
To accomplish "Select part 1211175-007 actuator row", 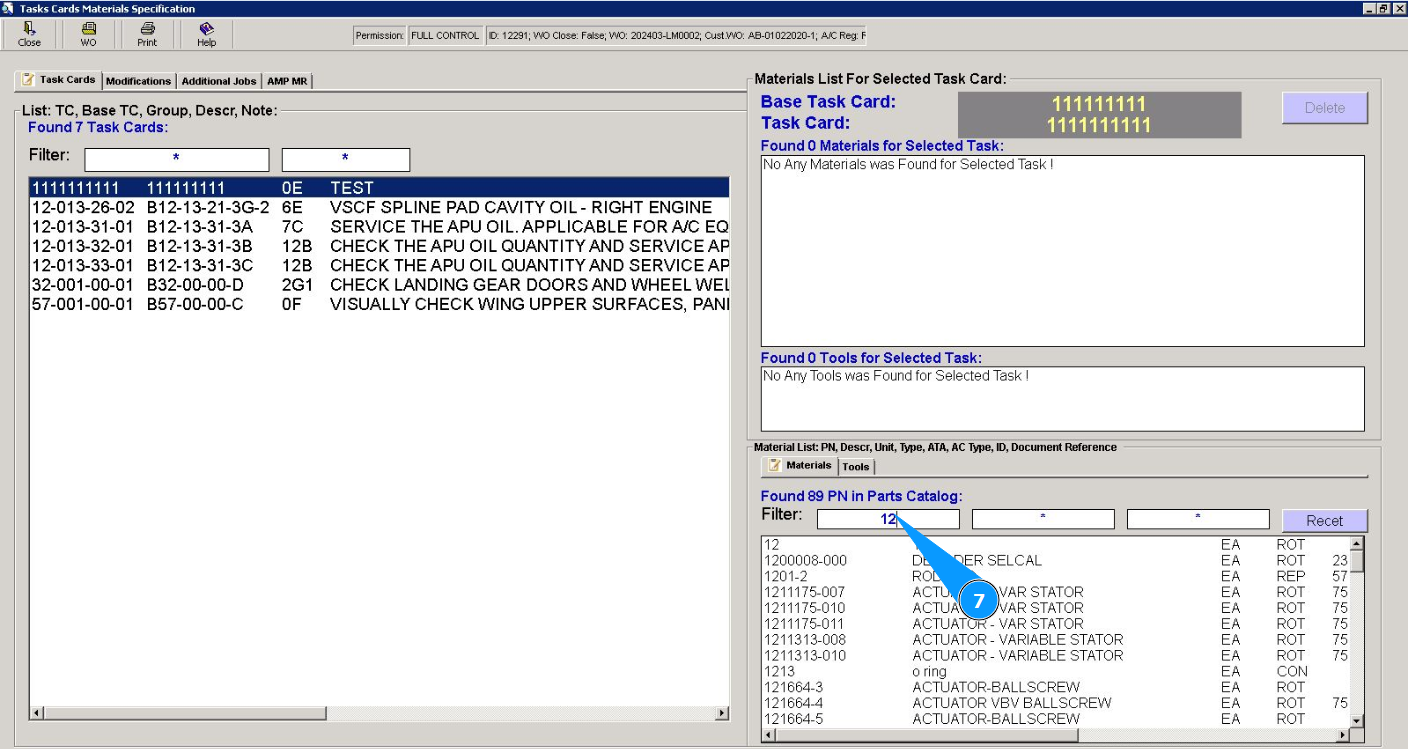I will coord(1055,592).
